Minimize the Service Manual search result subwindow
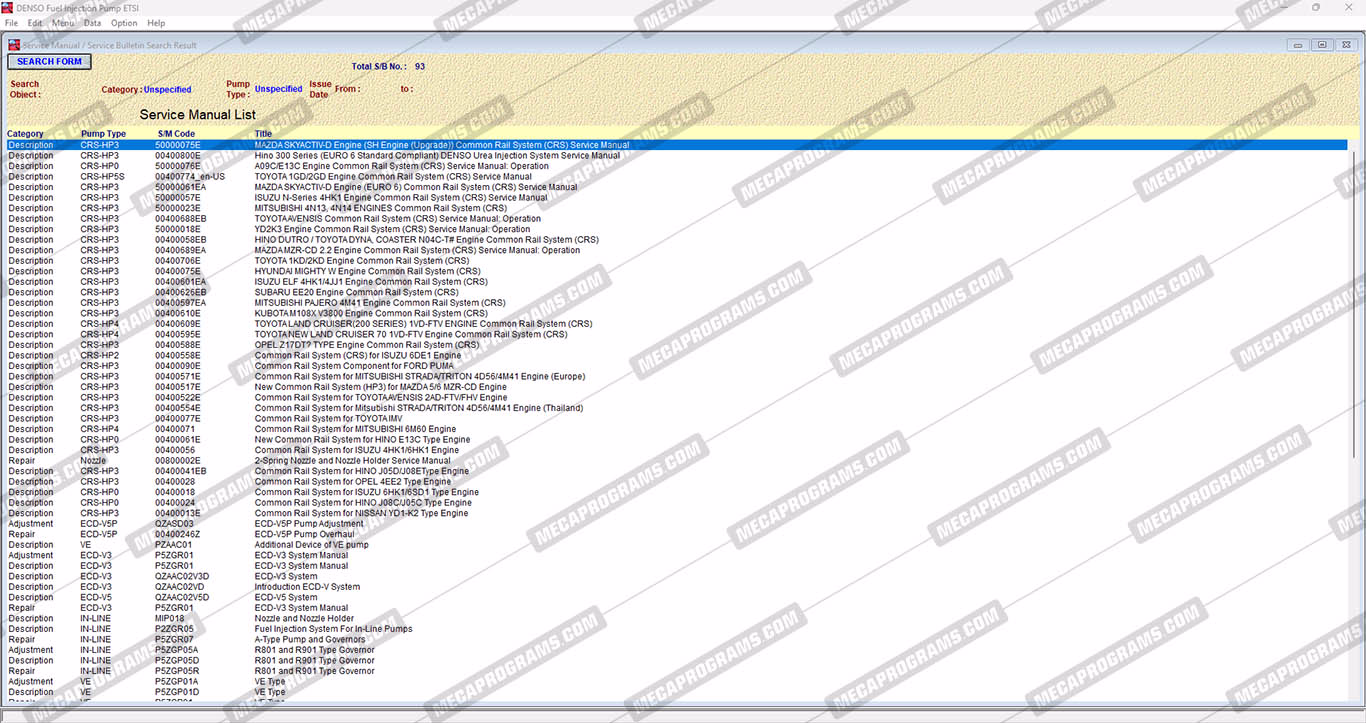1366x723 pixels. point(1299,45)
